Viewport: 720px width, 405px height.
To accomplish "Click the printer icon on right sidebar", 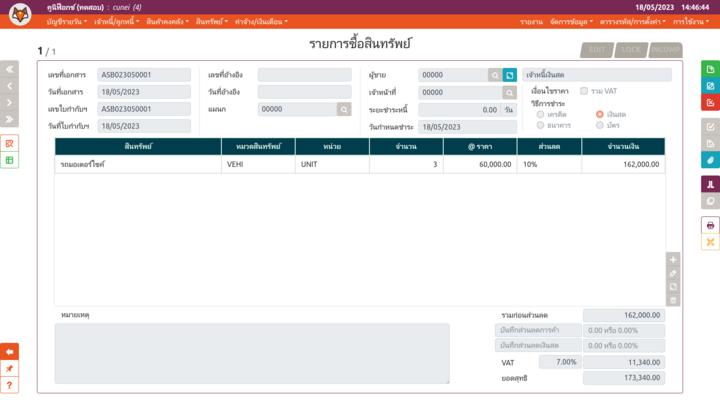I will [x=710, y=225].
